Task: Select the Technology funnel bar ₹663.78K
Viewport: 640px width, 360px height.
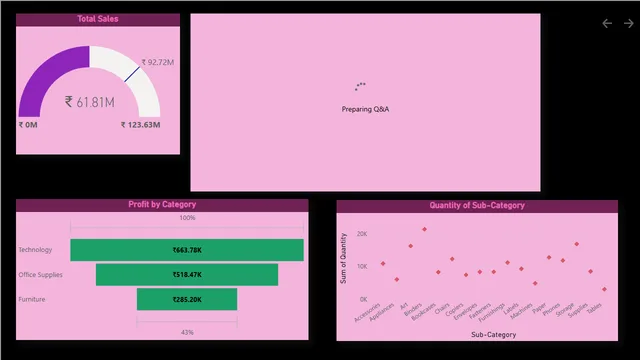Action: pyautogui.click(x=187, y=250)
